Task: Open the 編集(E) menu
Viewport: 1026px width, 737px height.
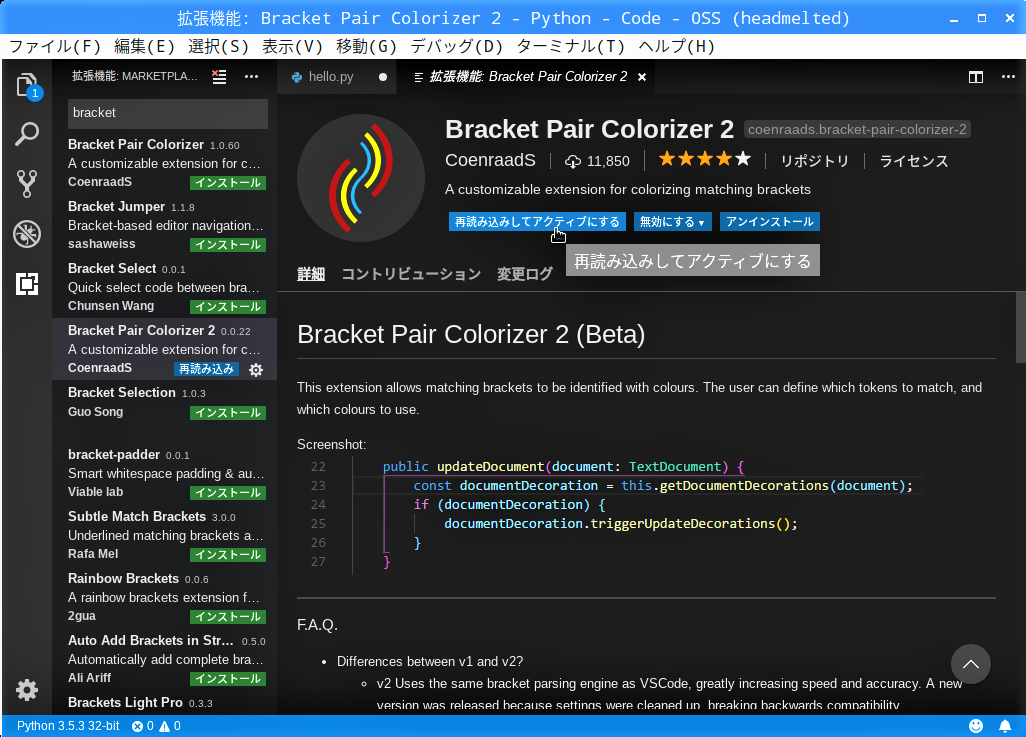Action: point(145,46)
